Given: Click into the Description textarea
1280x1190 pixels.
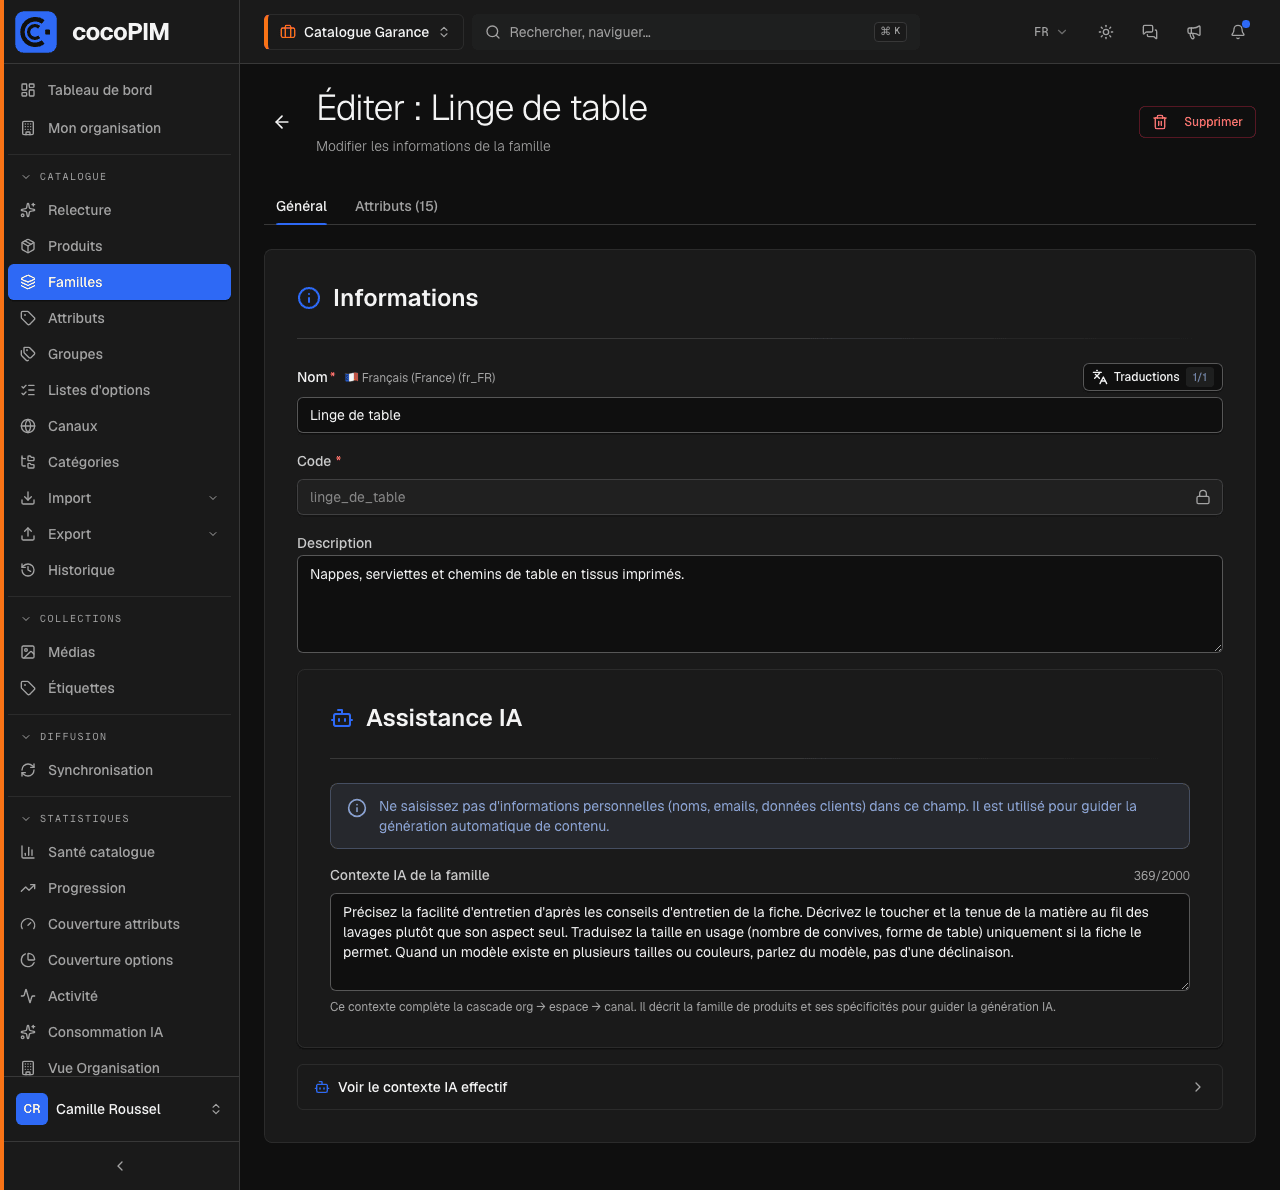Looking at the screenshot, I should [760, 604].
